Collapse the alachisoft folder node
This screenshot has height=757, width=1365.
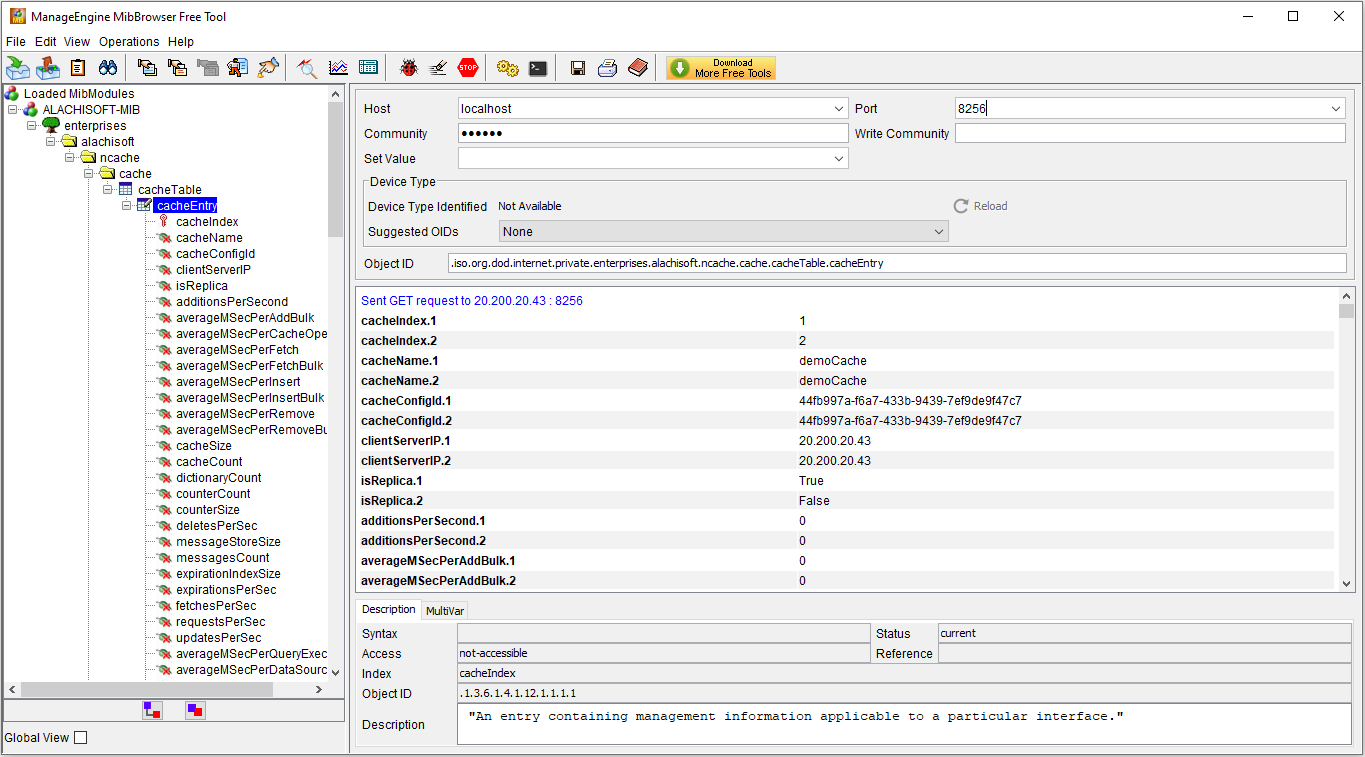pos(51,142)
